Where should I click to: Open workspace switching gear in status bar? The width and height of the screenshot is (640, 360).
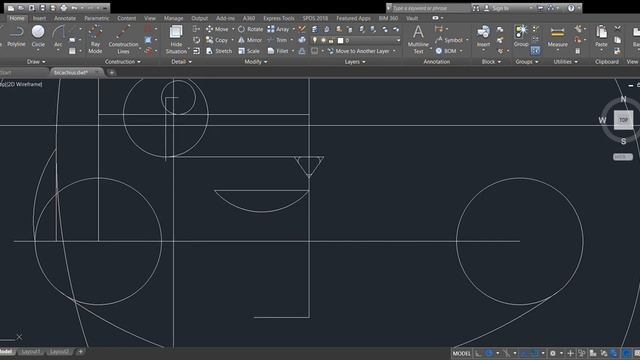553,353
